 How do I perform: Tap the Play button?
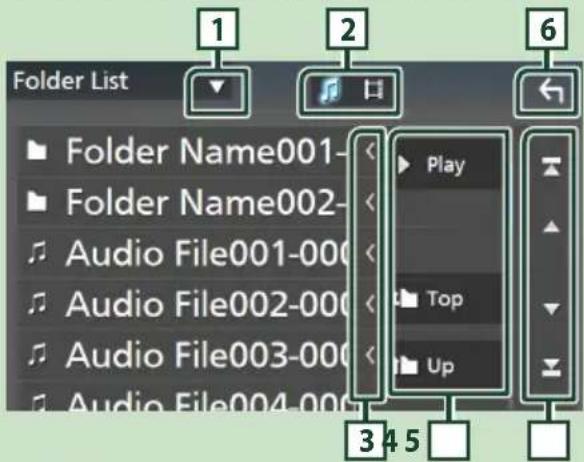pos(448,164)
